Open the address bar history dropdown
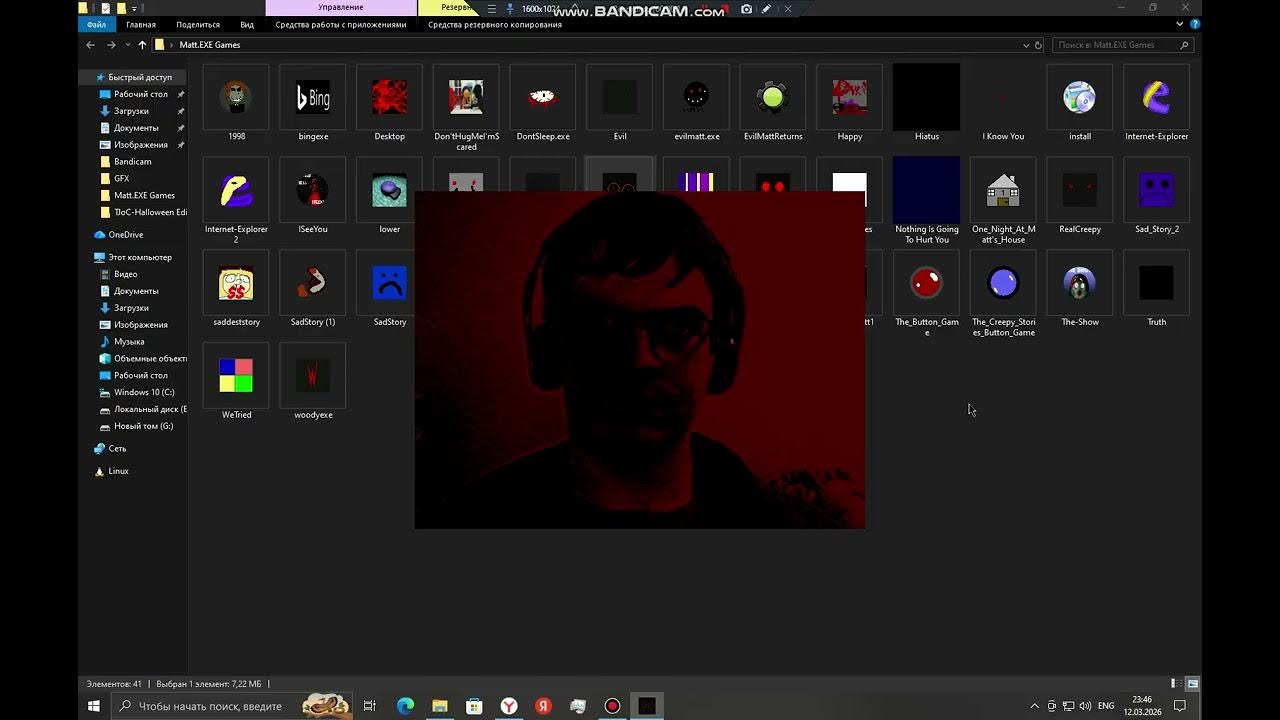The width and height of the screenshot is (1280, 720). click(x=1025, y=45)
